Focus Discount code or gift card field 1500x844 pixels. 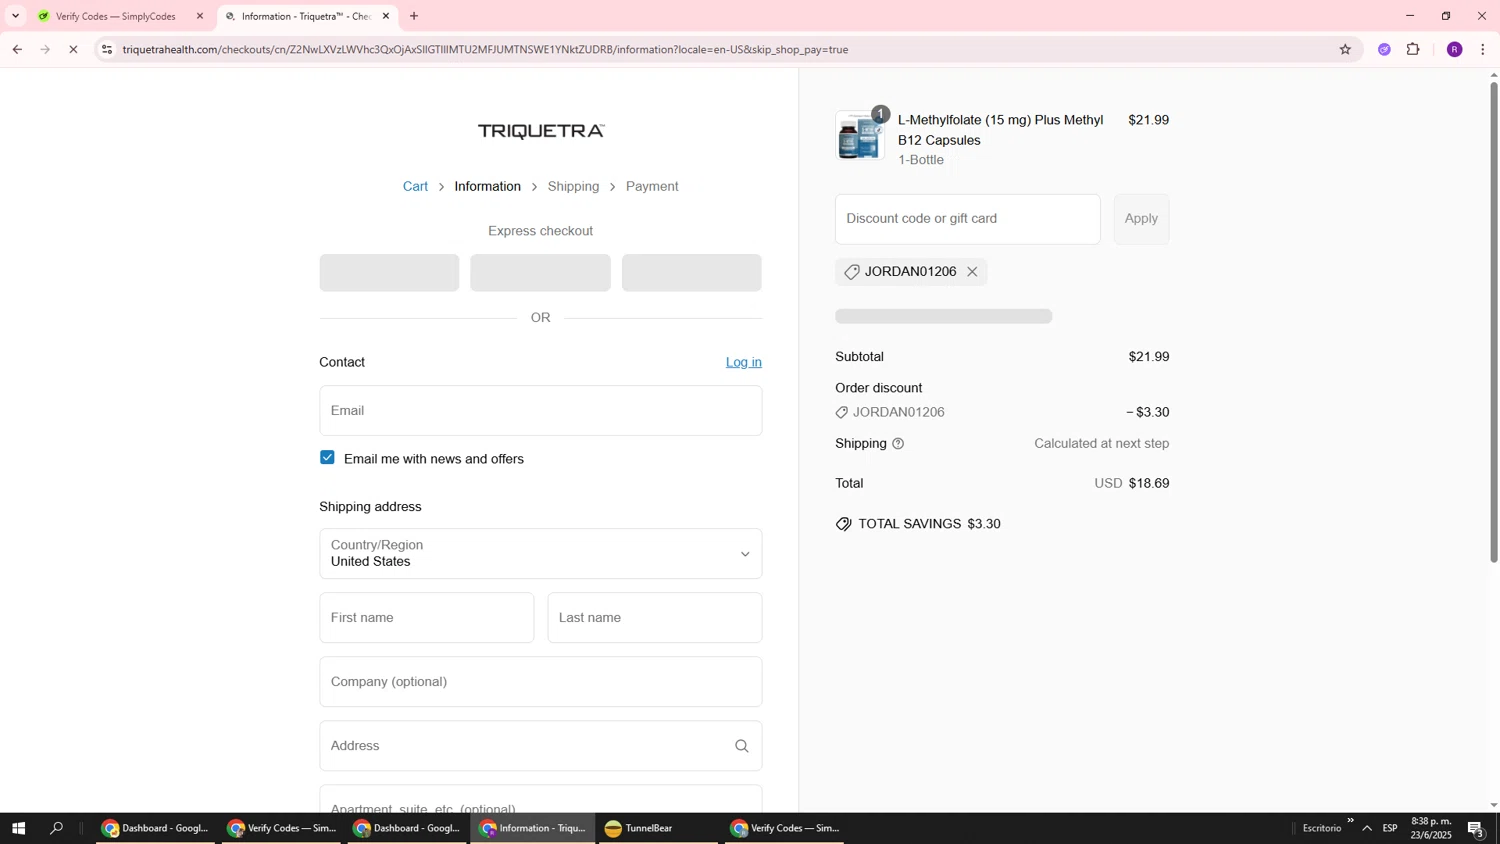click(x=967, y=219)
